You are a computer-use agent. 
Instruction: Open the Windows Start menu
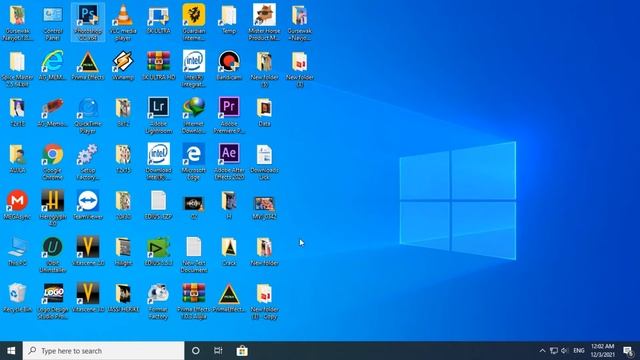pos(11,351)
